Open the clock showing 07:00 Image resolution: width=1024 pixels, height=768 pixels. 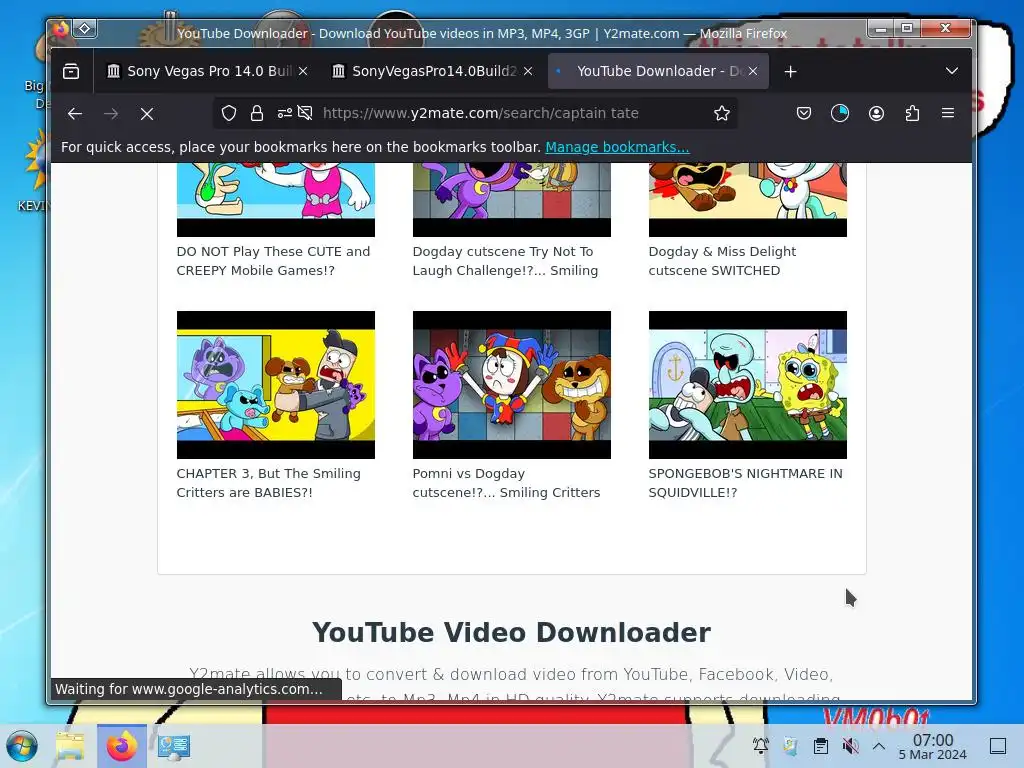[x=933, y=746]
